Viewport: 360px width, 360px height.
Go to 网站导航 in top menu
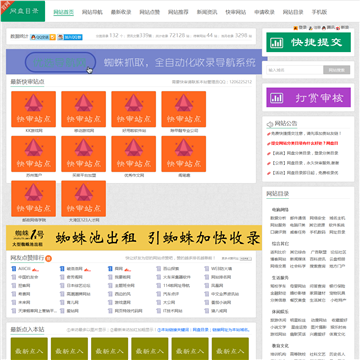[x=92, y=12]
